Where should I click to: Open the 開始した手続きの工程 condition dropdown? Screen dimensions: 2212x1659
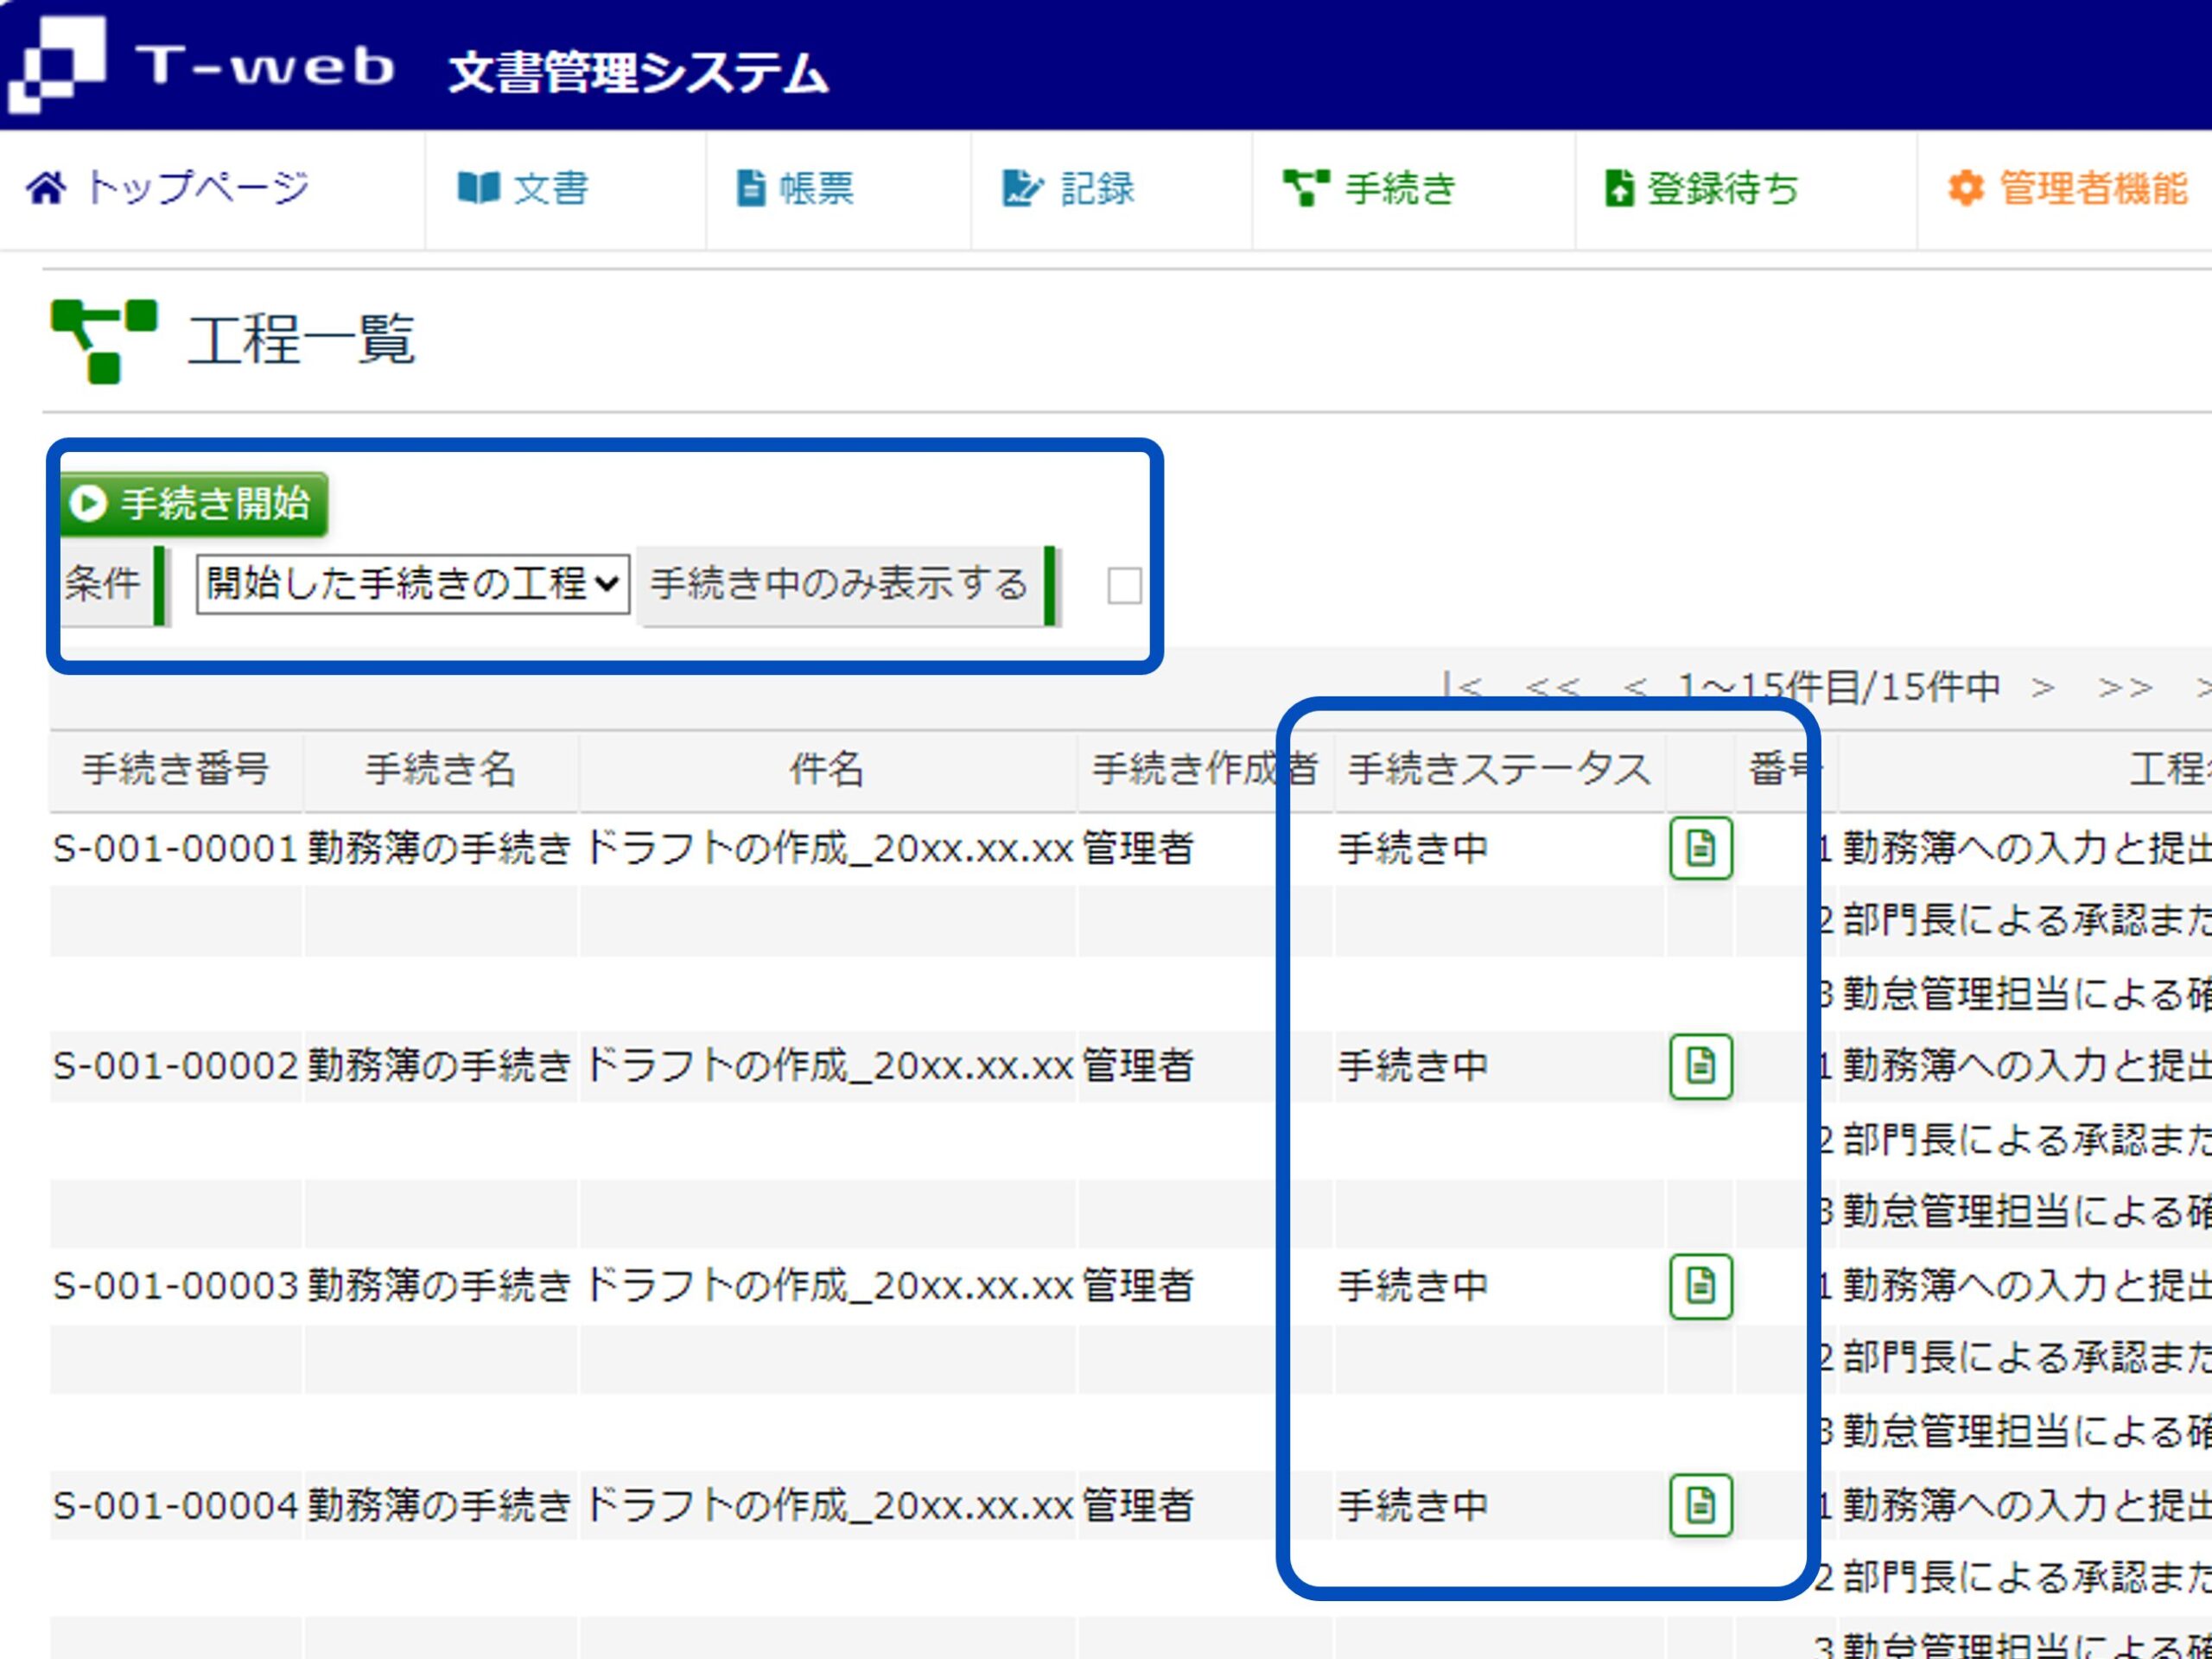coord(412,584)
